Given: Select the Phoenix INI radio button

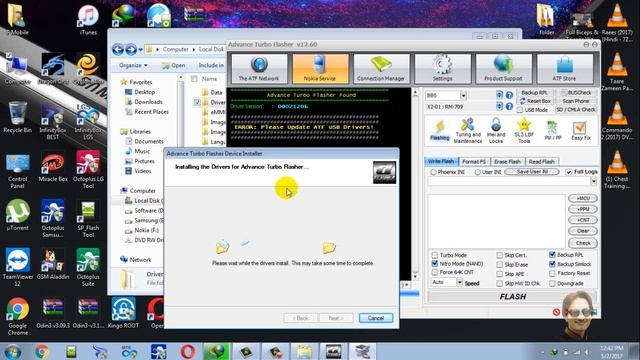Looking at the screenshot, I should 433,172.
